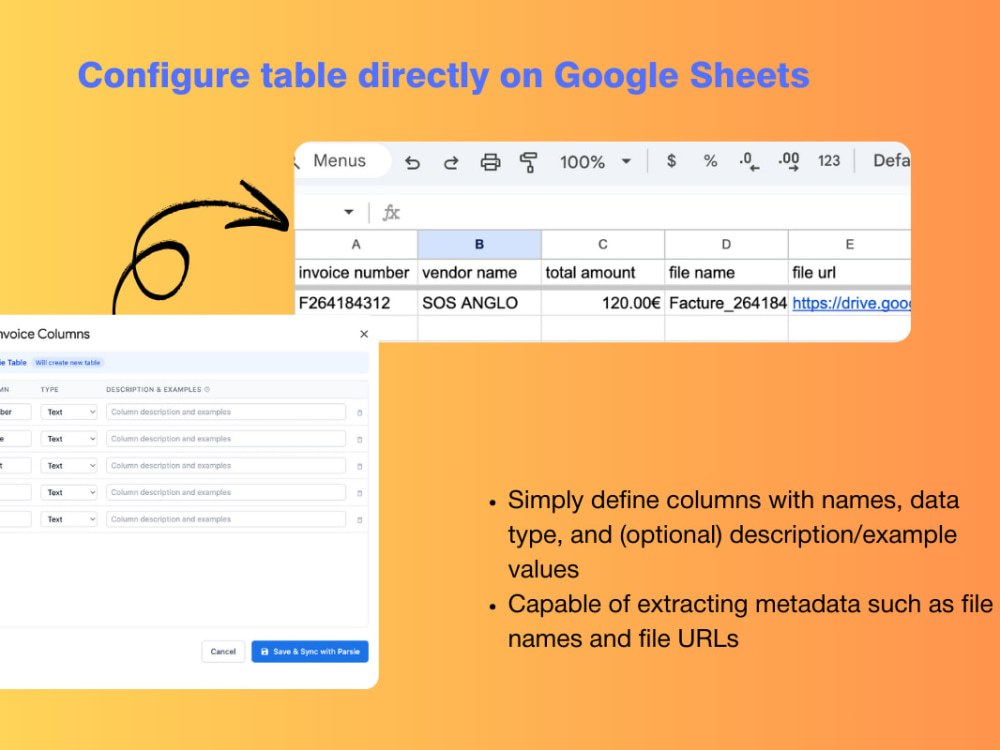Delete the fifth column row with trash icon
The width and height of the screenshot is (1000, 750).
(360, 520)
